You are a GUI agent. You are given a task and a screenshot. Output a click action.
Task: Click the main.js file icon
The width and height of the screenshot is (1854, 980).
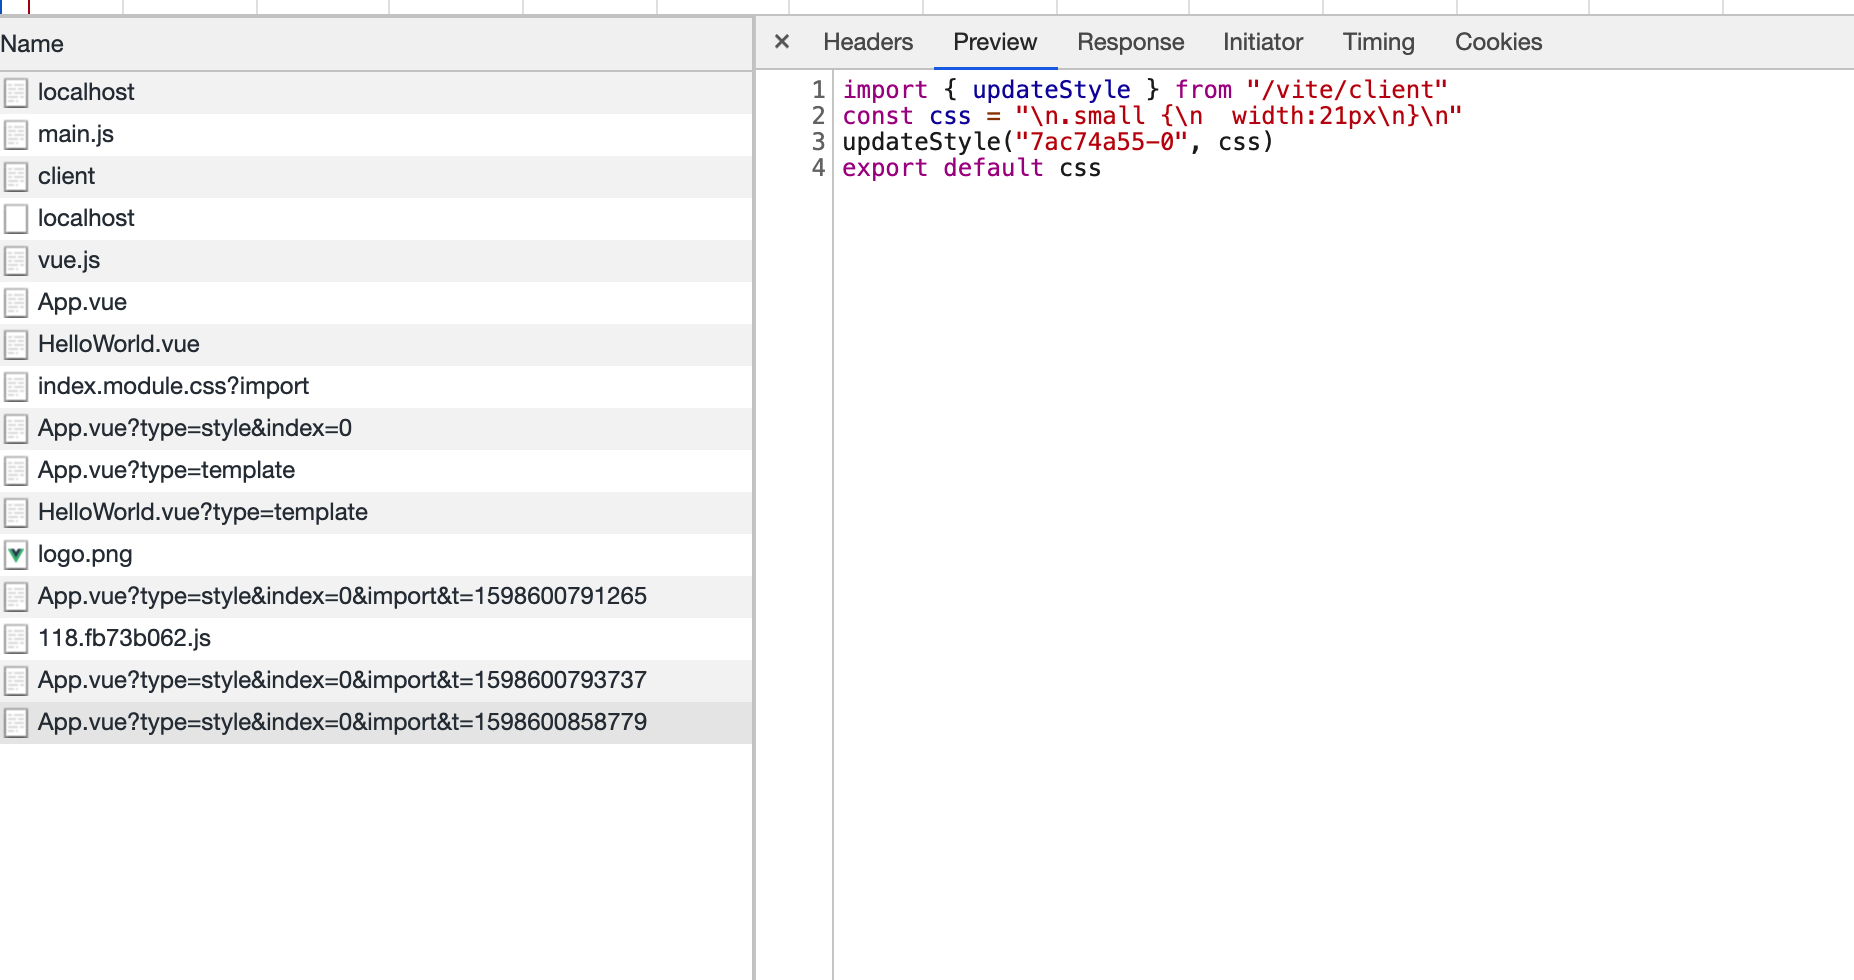pyautogui.click(x=16, y=135)
